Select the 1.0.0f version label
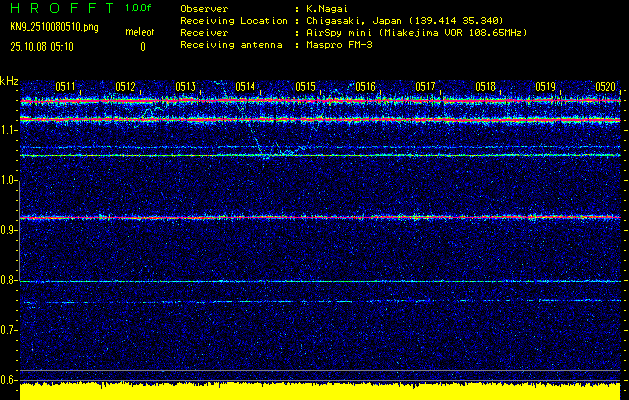The height and width of the screenshot is (400, 629). pyautogui.click(x=139, y=7)
